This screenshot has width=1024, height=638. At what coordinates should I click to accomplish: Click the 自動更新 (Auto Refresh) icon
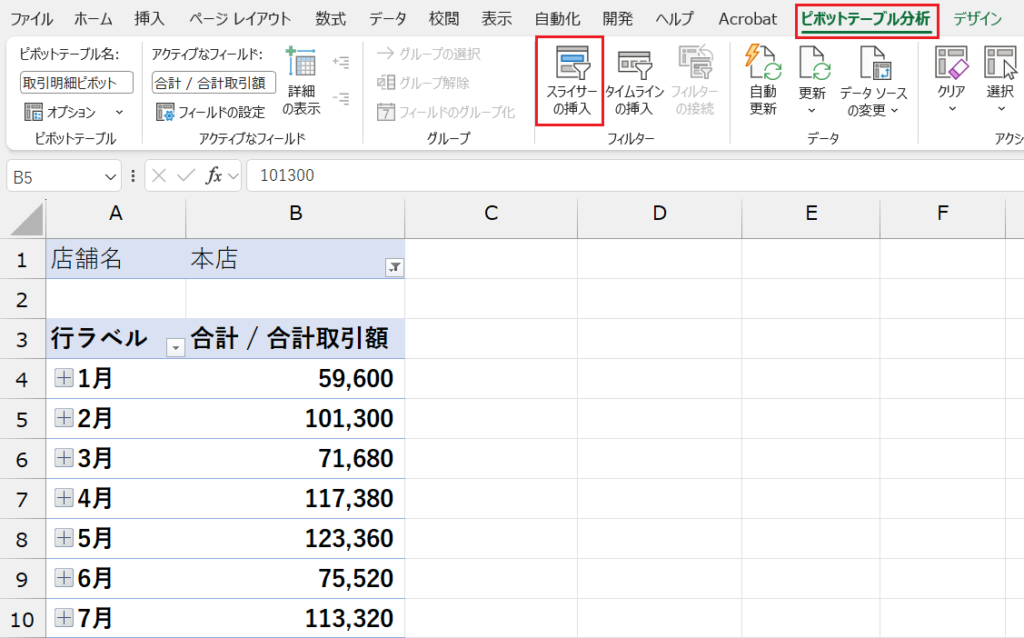pyautogui.click(x=763, y=66)
